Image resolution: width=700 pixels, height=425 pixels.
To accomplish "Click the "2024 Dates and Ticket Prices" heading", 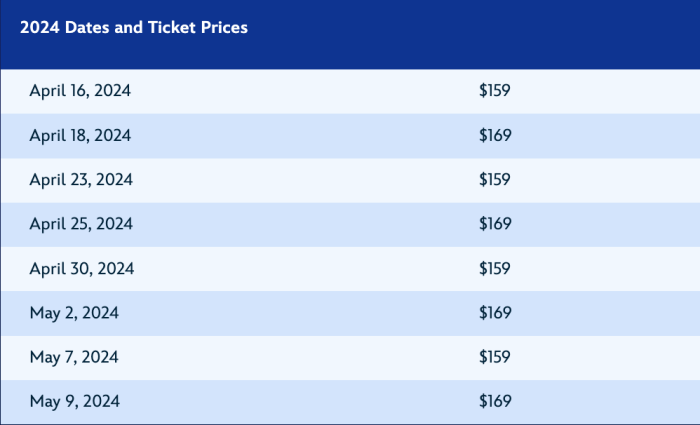I will click(134, 28).
